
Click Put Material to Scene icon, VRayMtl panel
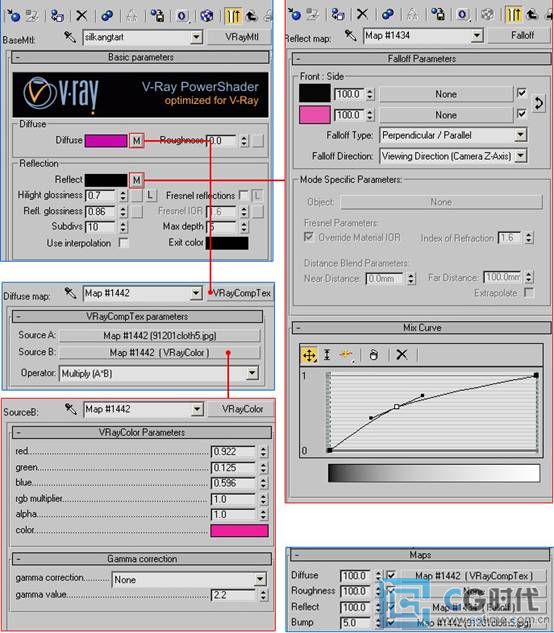click(x=32, y=16)
